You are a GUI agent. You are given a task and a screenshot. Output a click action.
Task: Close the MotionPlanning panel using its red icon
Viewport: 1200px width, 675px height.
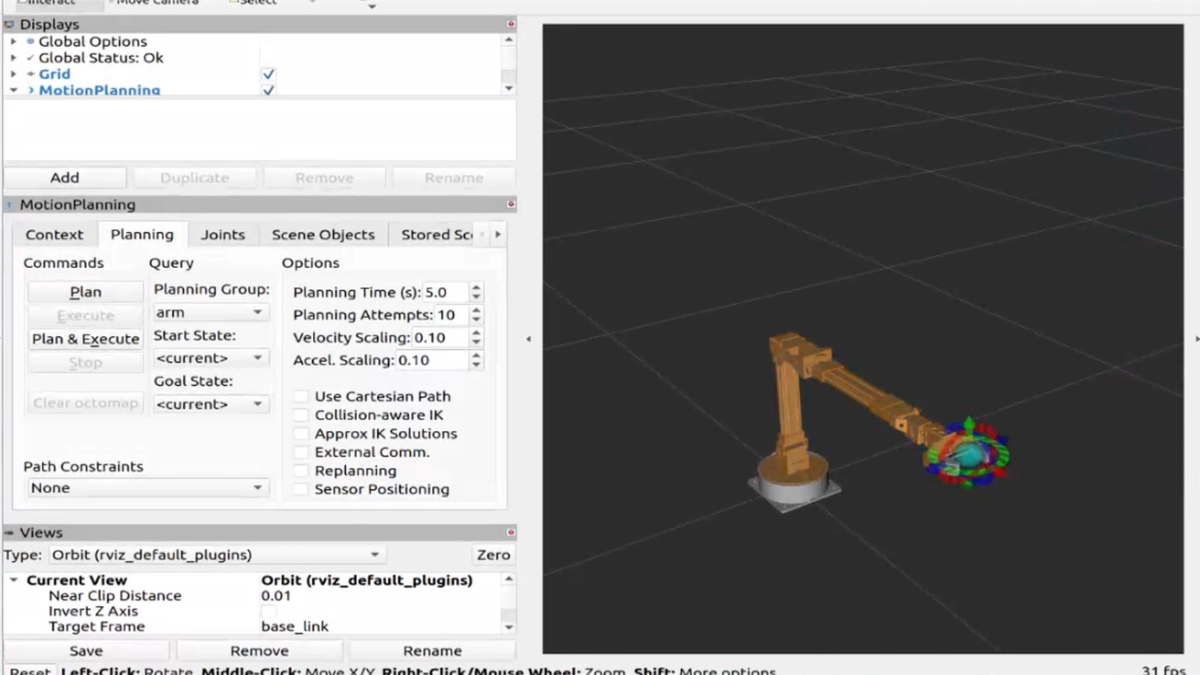pos(510,204)
